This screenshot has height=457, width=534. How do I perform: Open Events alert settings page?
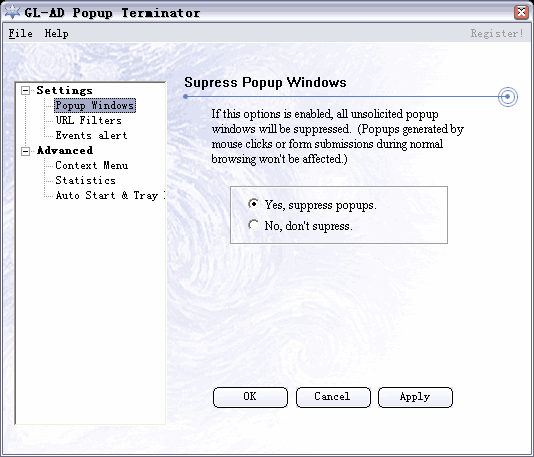[x=91, y=135]
